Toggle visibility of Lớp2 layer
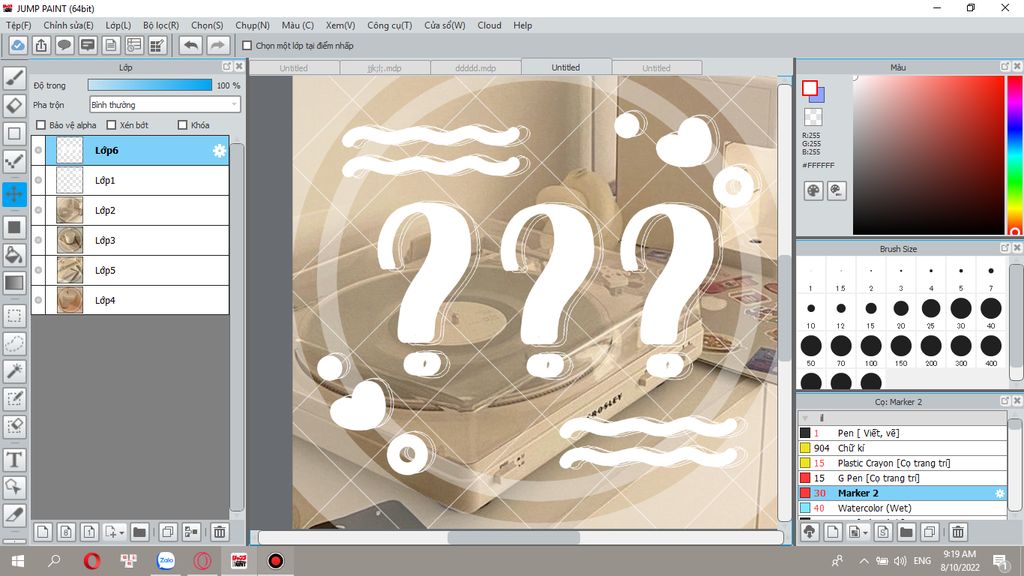The image size is (1024, 576). click(39, 210)
